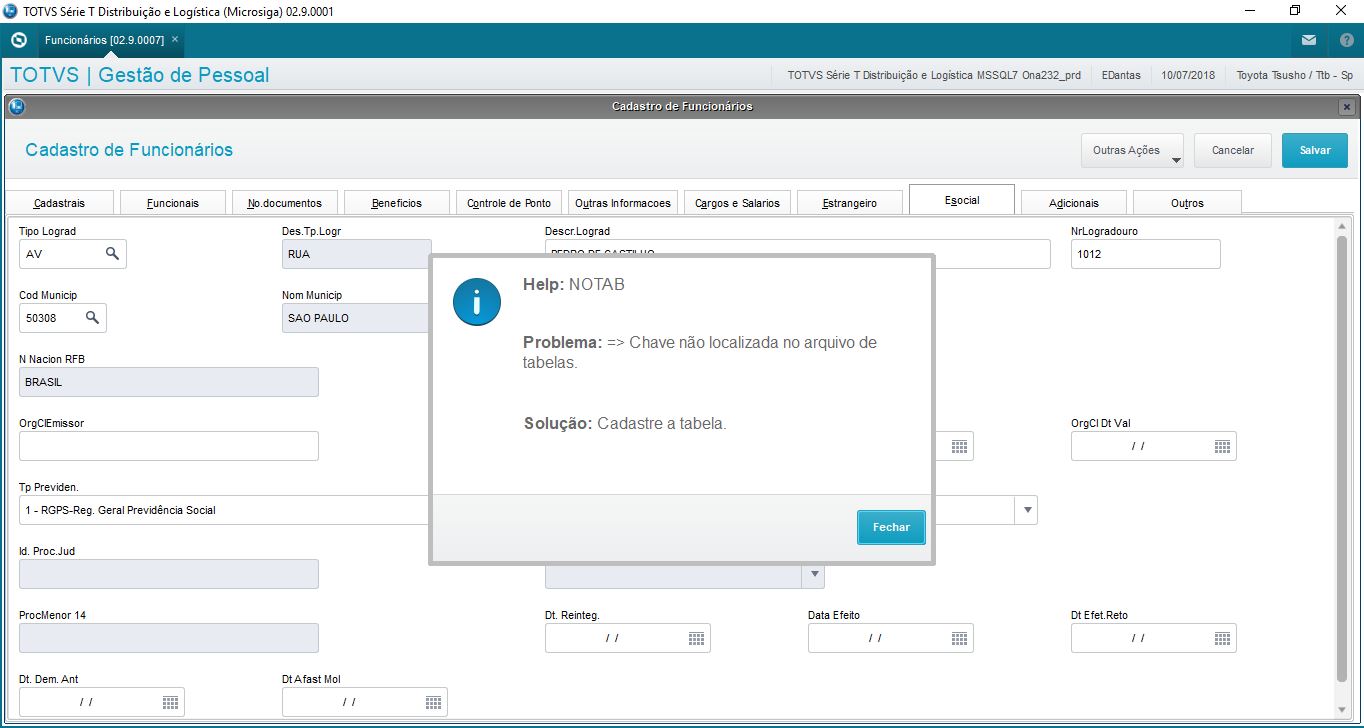Viewport: 1364px width, 728px height.
Task: Open search lookup for Cod Municip field
Action: click(92, 318)
